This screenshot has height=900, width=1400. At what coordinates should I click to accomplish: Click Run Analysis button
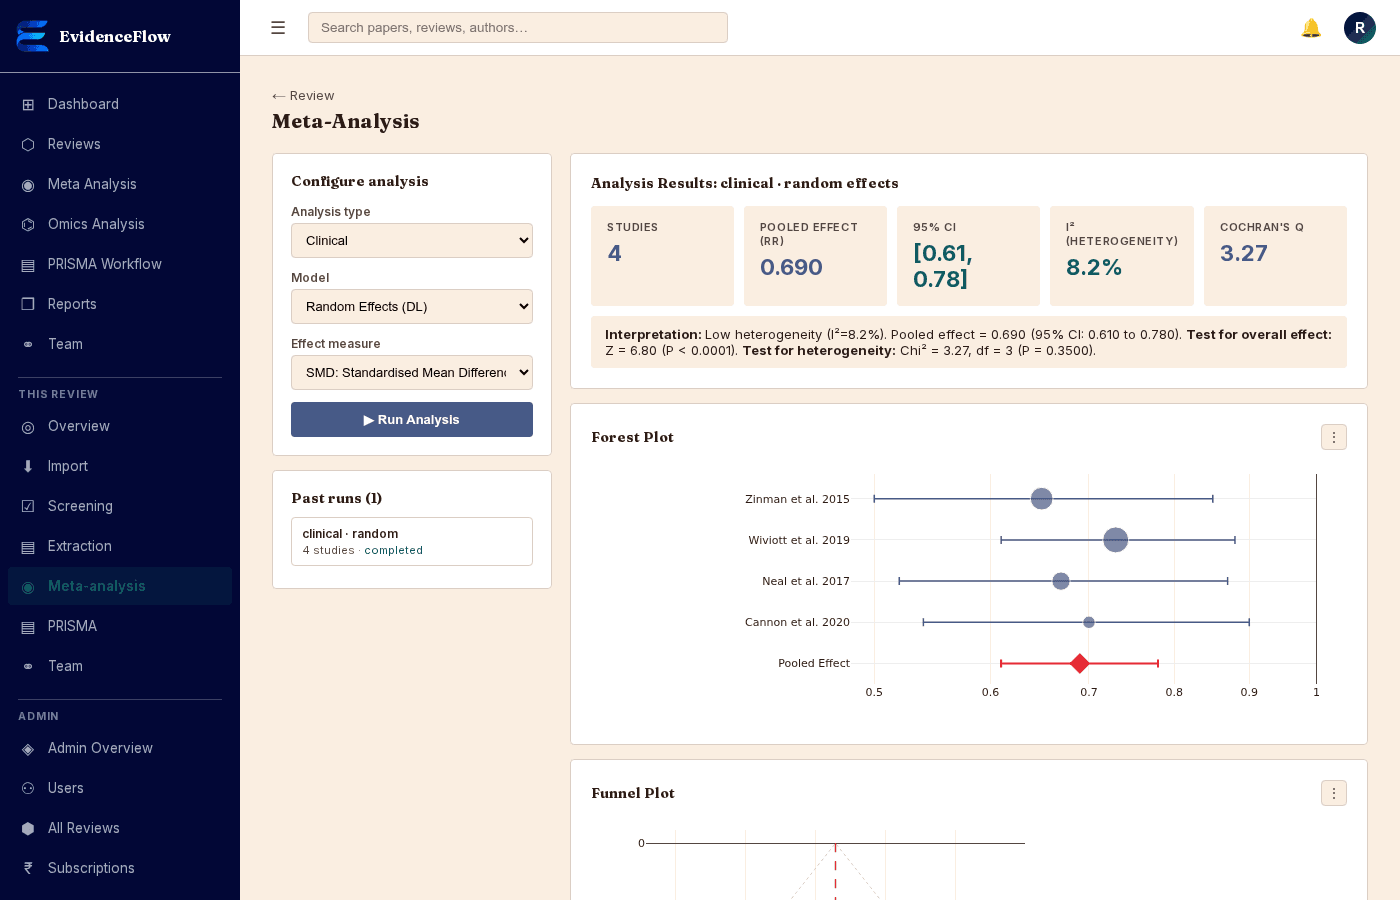click(x=412, y=420)
